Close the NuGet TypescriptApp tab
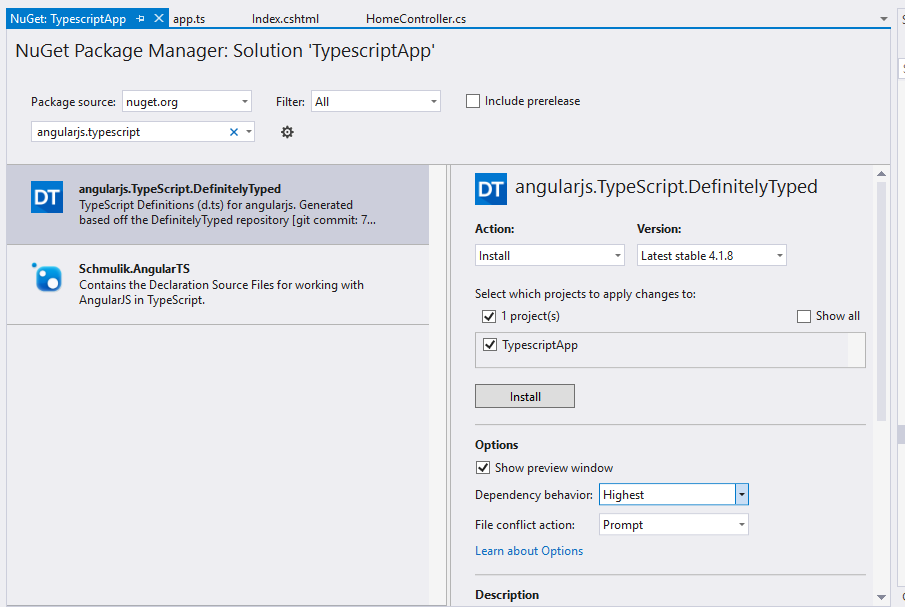Viewport: 905px width, 607px height. click(159, 19)
